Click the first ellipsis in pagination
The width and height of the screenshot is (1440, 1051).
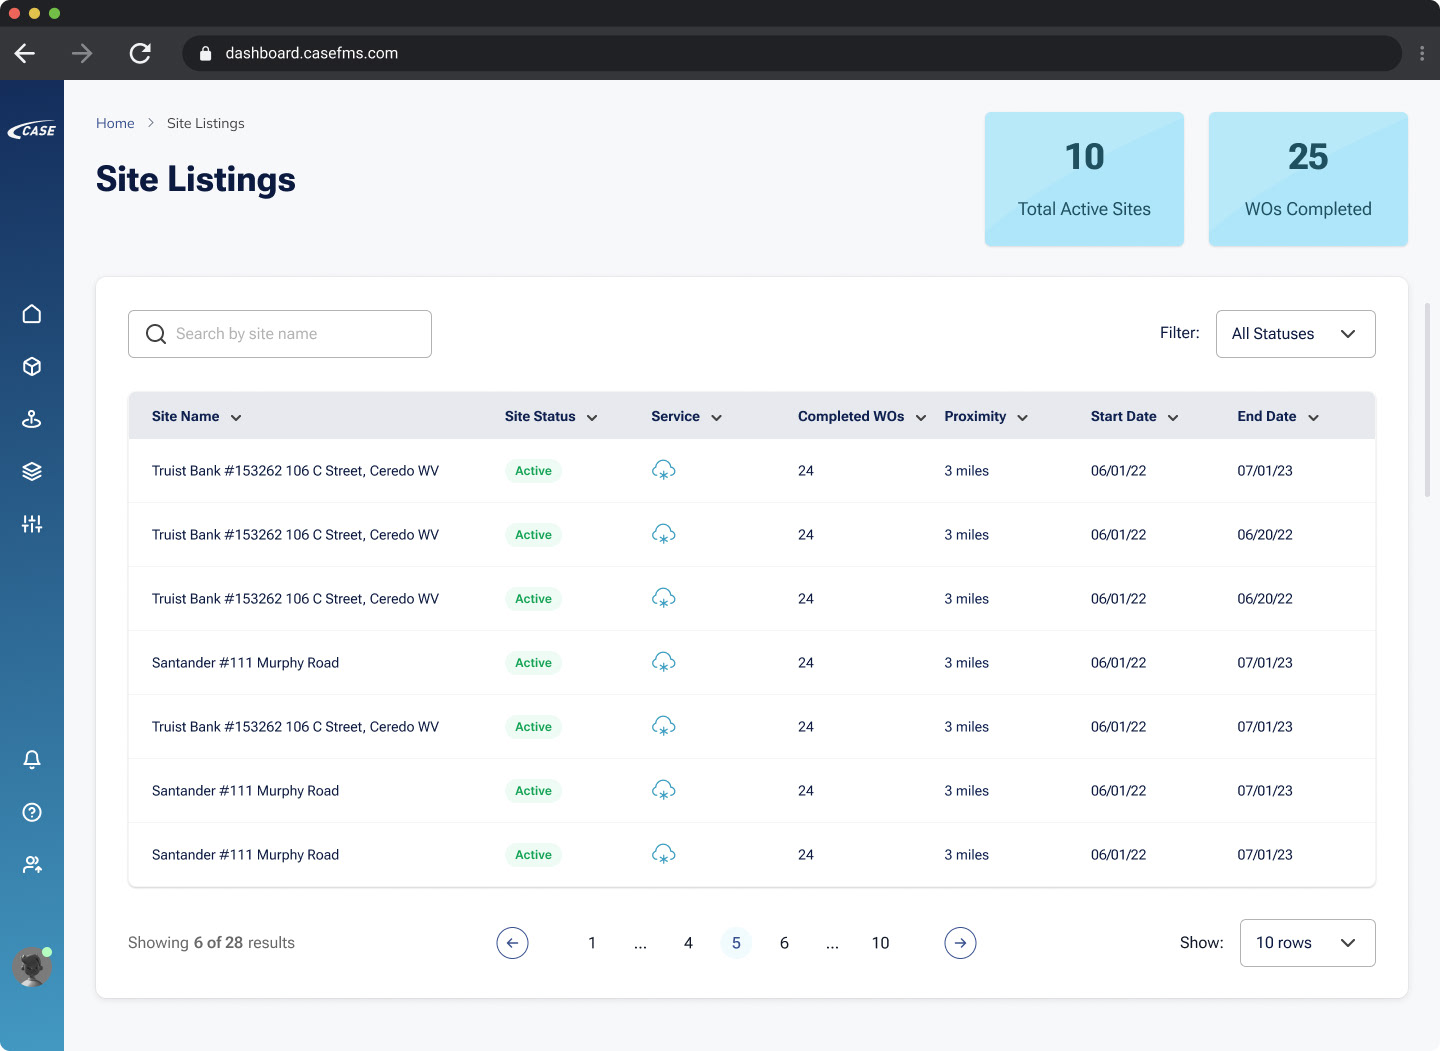coord(640,943)
